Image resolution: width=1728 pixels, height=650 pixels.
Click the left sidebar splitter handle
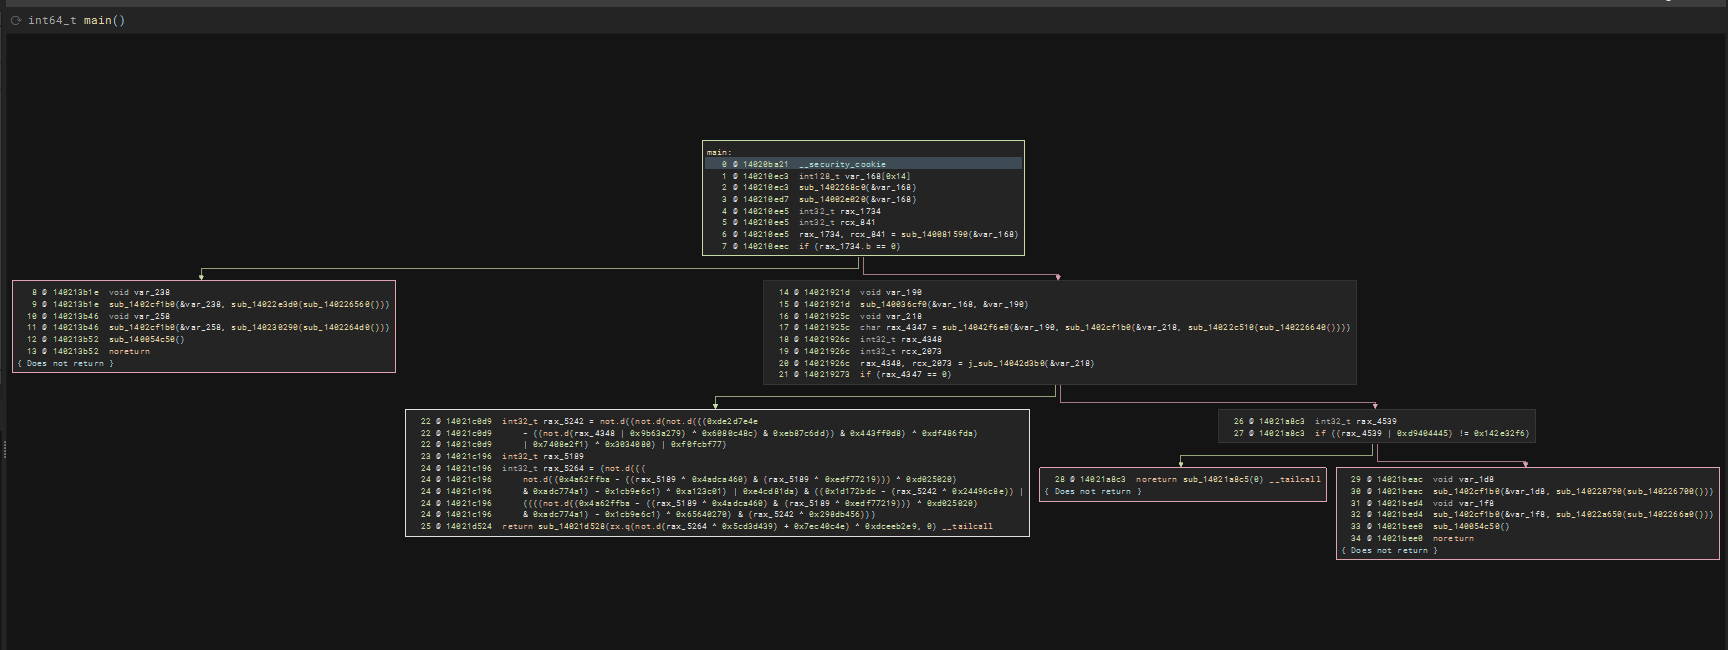(4, 449)
